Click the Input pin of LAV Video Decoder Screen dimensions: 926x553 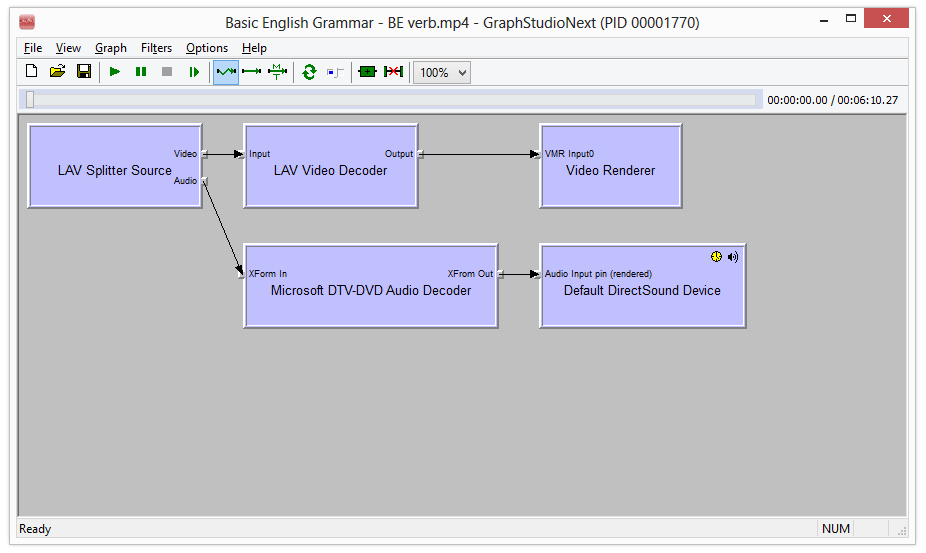pyautogui.click(x=242, y=154)
